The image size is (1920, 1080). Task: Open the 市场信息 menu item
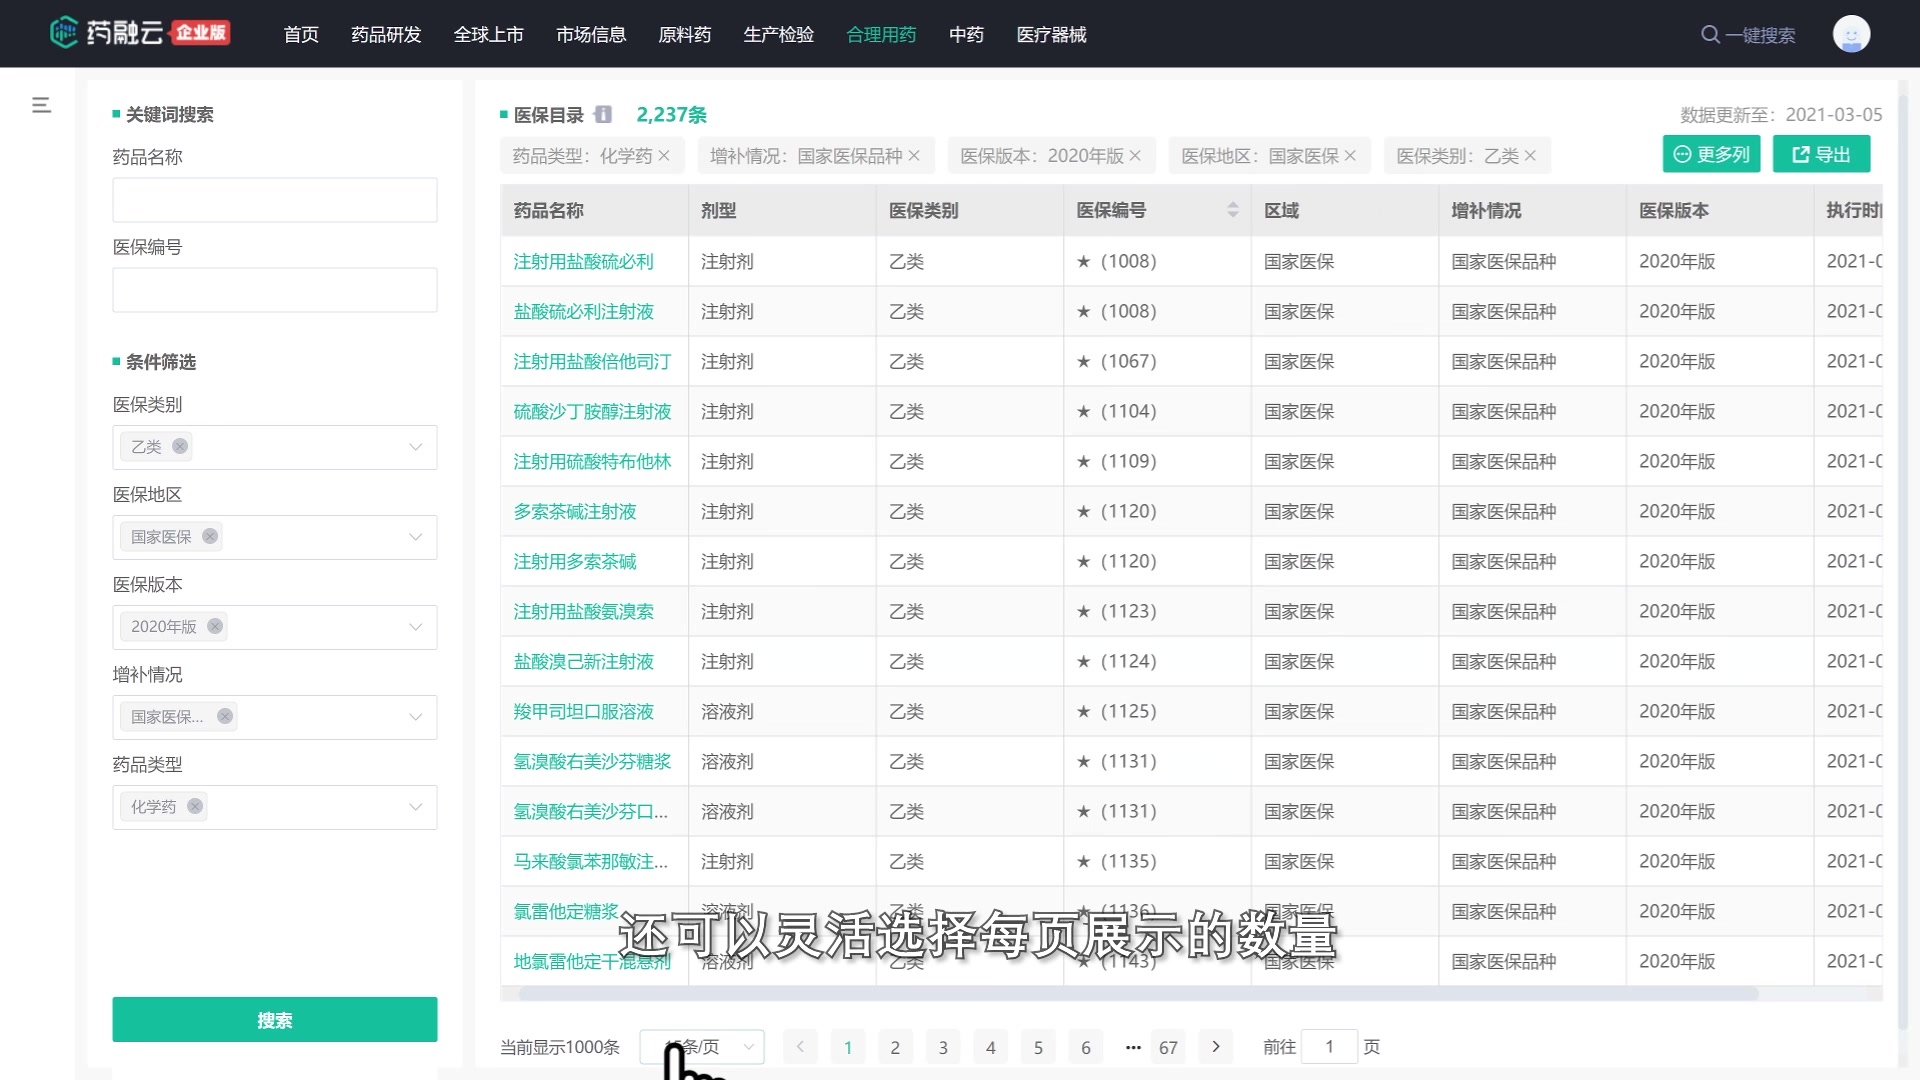591,34
